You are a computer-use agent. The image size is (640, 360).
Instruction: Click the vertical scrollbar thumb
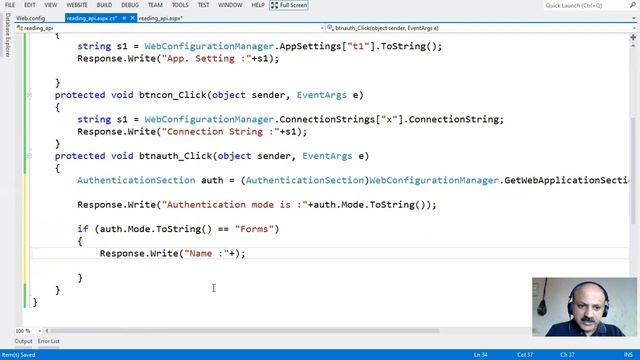click(x=633, y=170)
